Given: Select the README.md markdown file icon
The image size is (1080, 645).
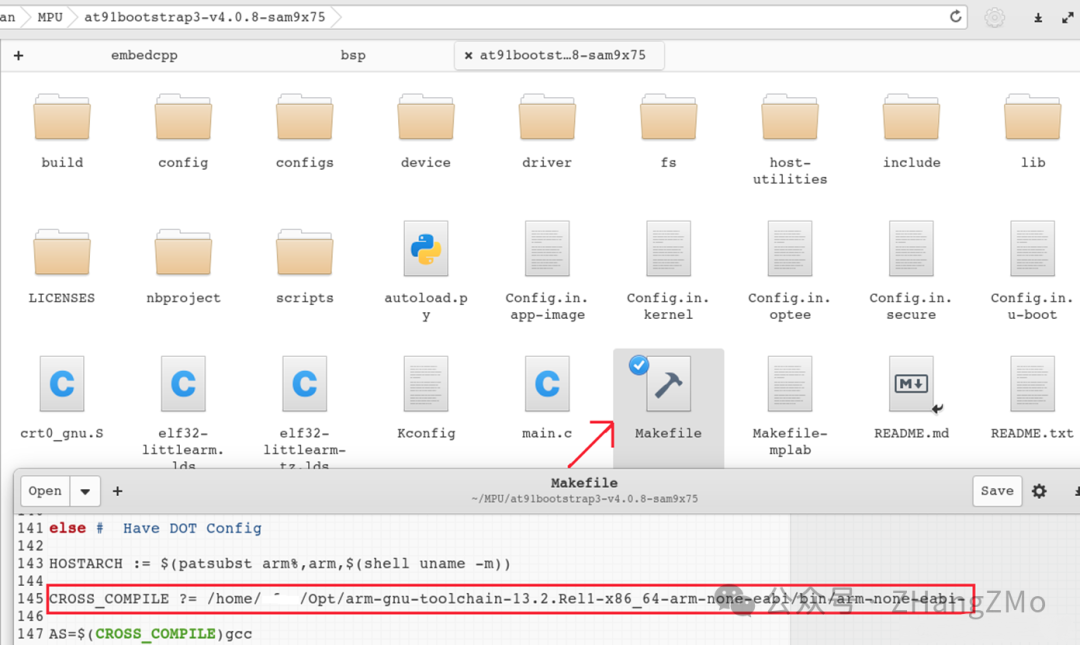Looking at the screenshot, I should [911, 383].
